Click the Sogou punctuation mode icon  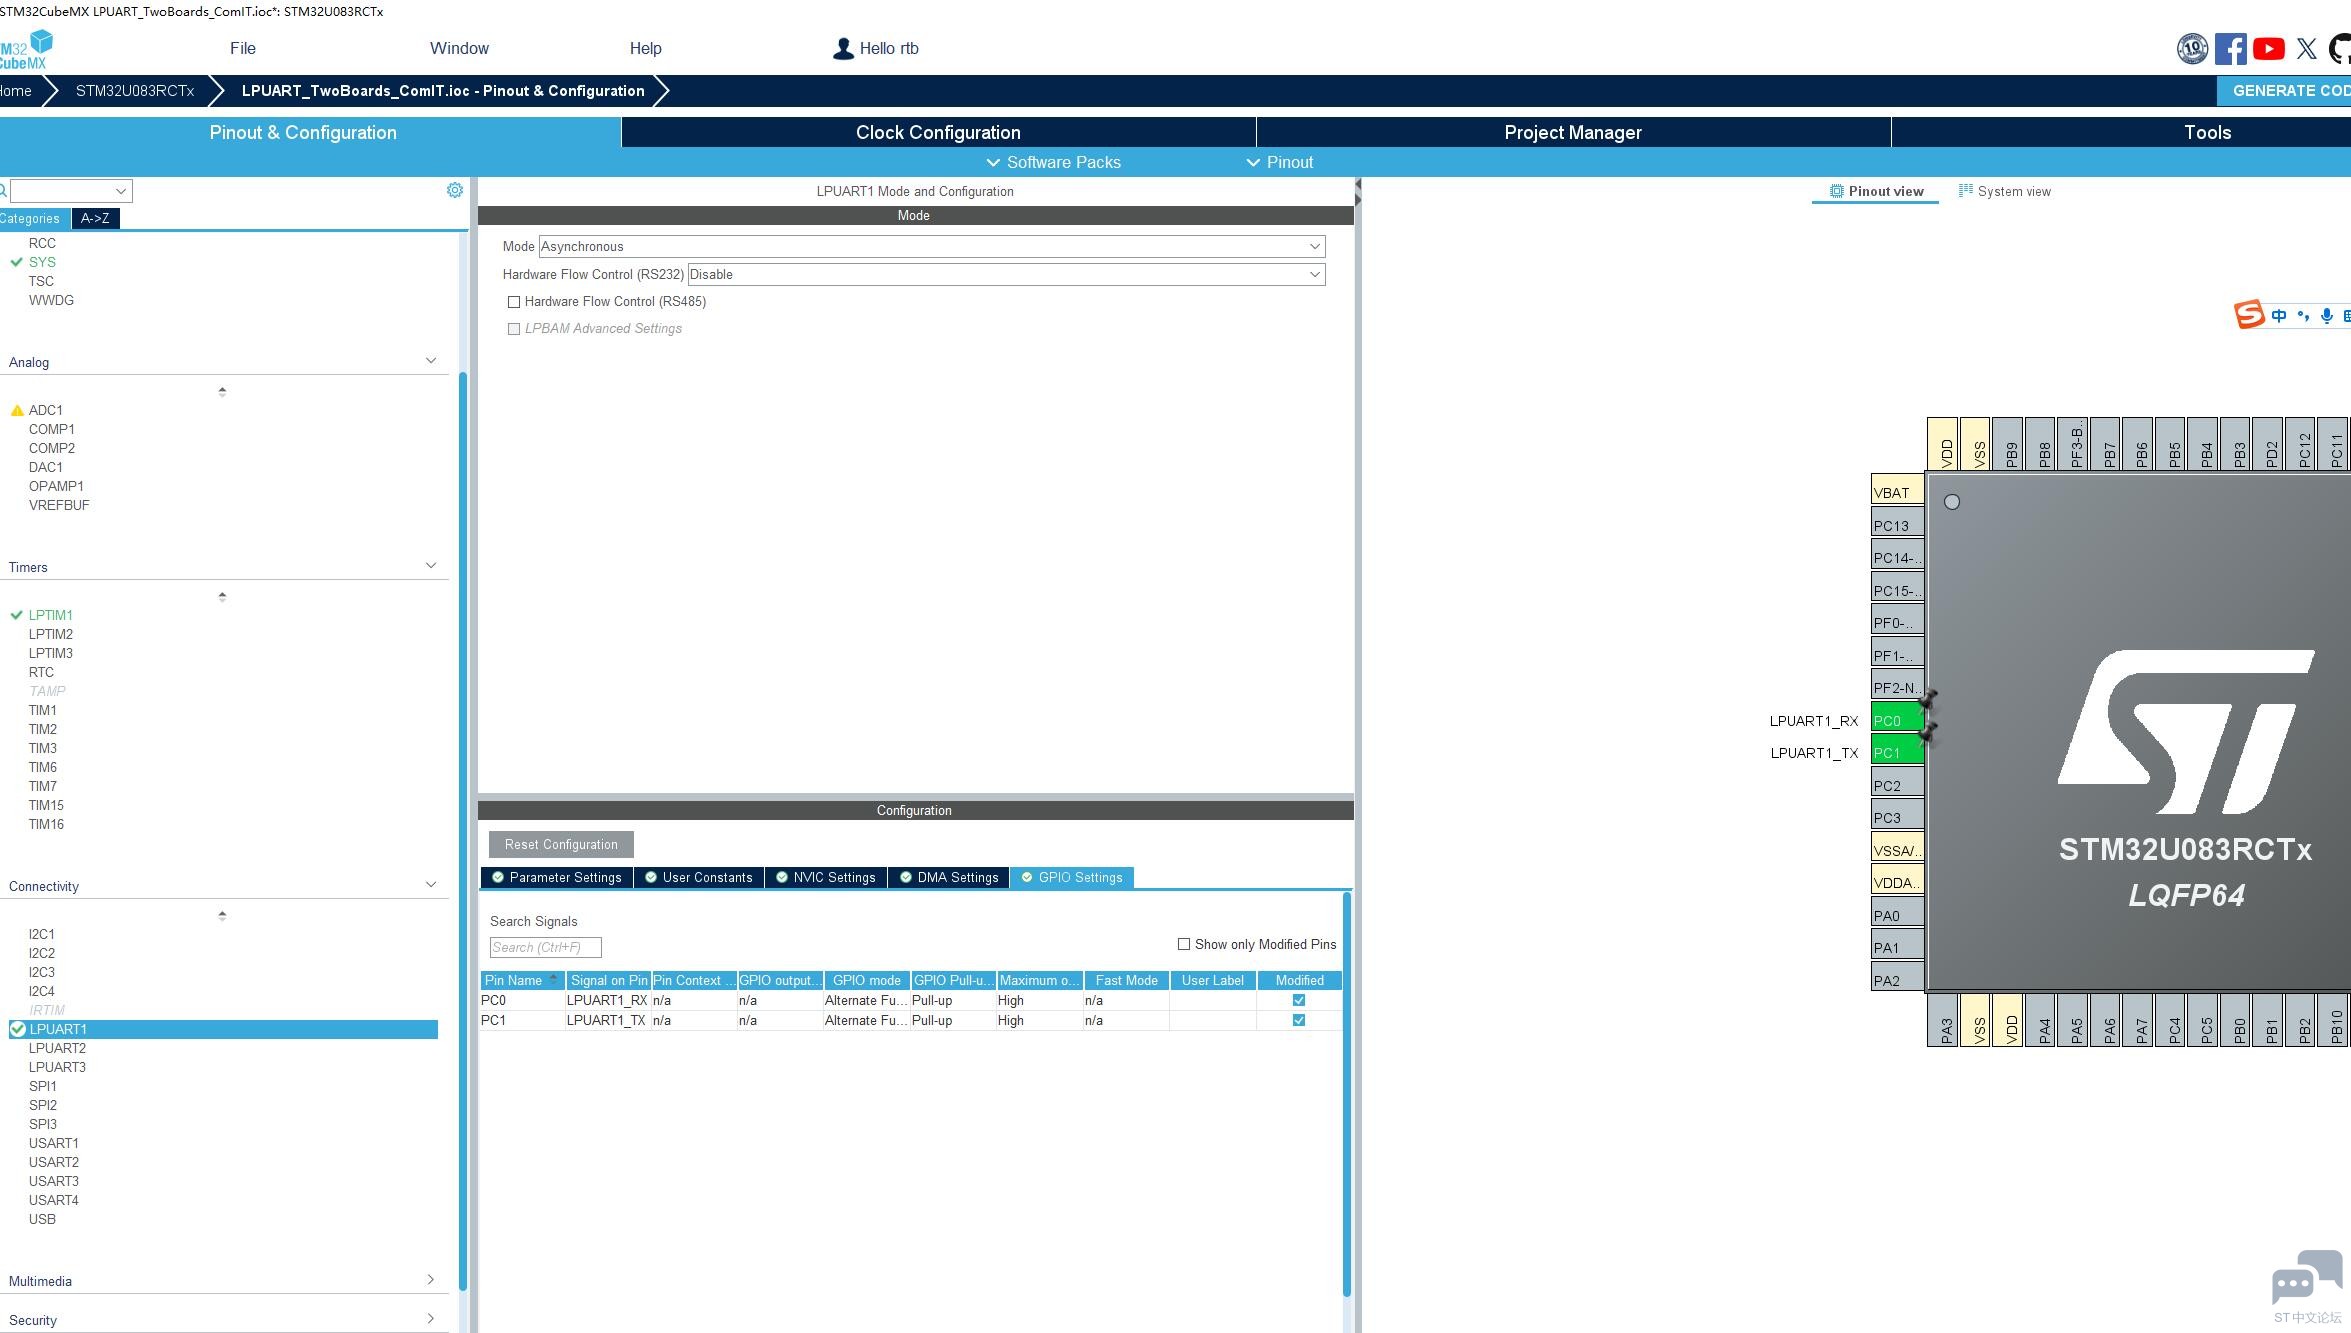[2303, 316]
